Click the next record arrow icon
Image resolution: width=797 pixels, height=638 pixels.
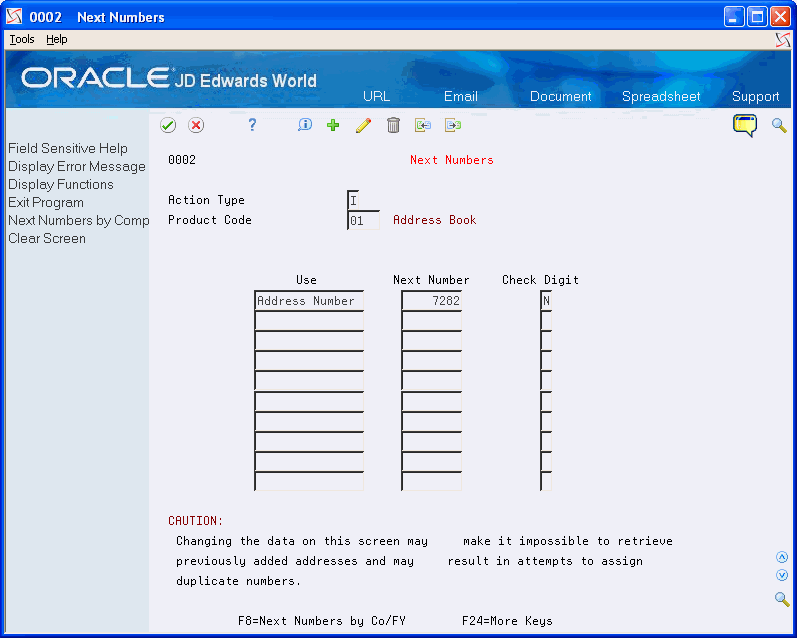tap(453, 125)
